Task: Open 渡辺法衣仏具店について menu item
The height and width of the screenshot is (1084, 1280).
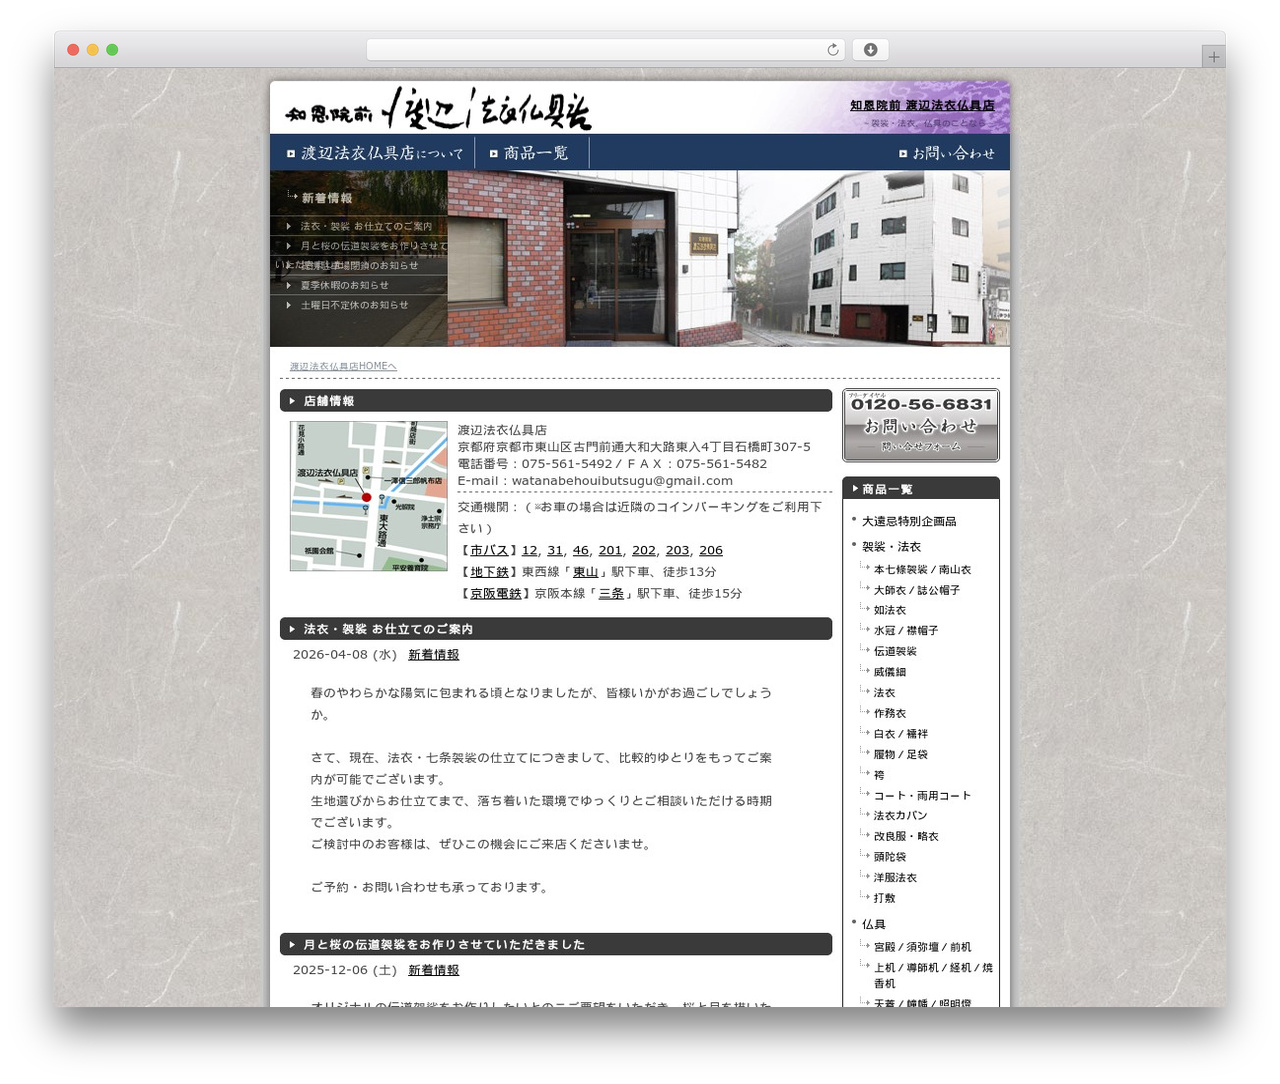Action: tap(375, 153)
